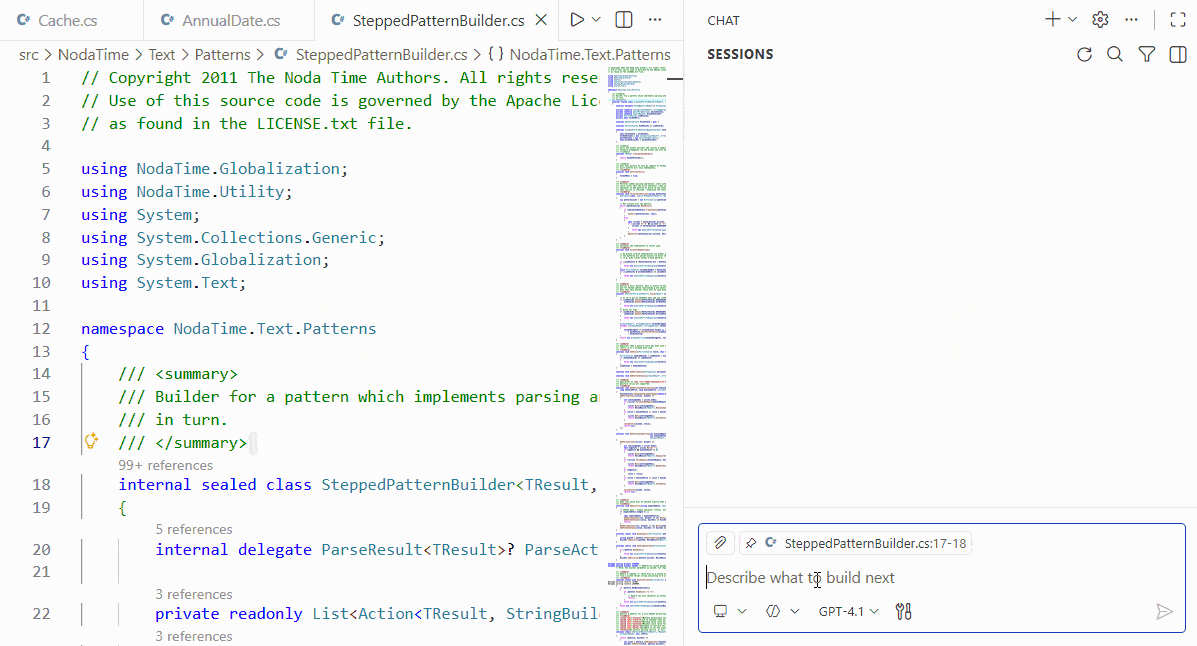Refresh the chat sessions list
This screenshot has width=1197, height=646.
tap(1084, 55)
